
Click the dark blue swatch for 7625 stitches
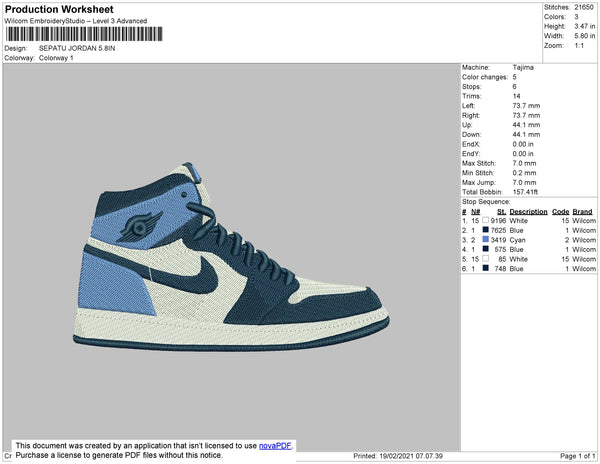click(x=486, y=230)
